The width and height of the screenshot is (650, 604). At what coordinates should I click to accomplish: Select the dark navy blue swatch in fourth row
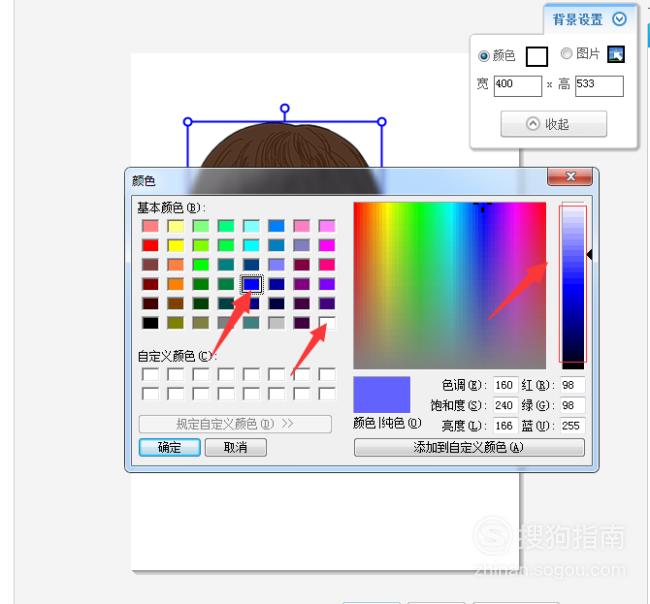tap(276, 284)
